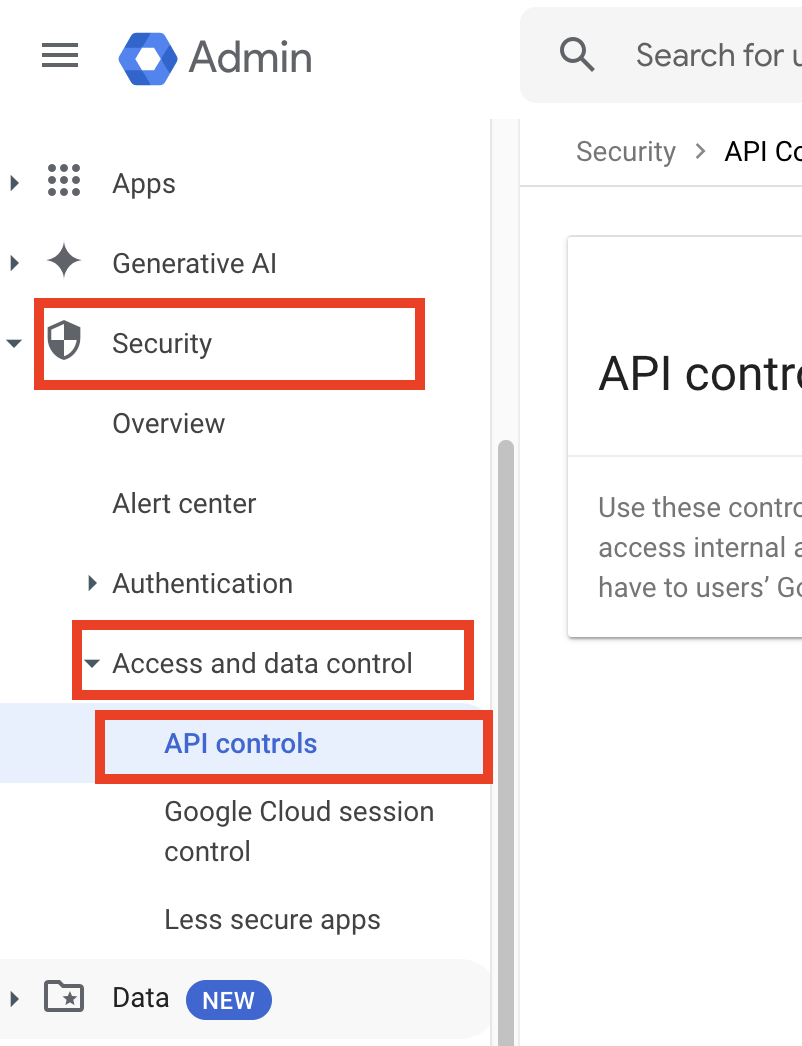The height and width of the screenshot is (1046, 802).
Task: Collapse Access and data control arrow
Action: [x=93, y=663]
